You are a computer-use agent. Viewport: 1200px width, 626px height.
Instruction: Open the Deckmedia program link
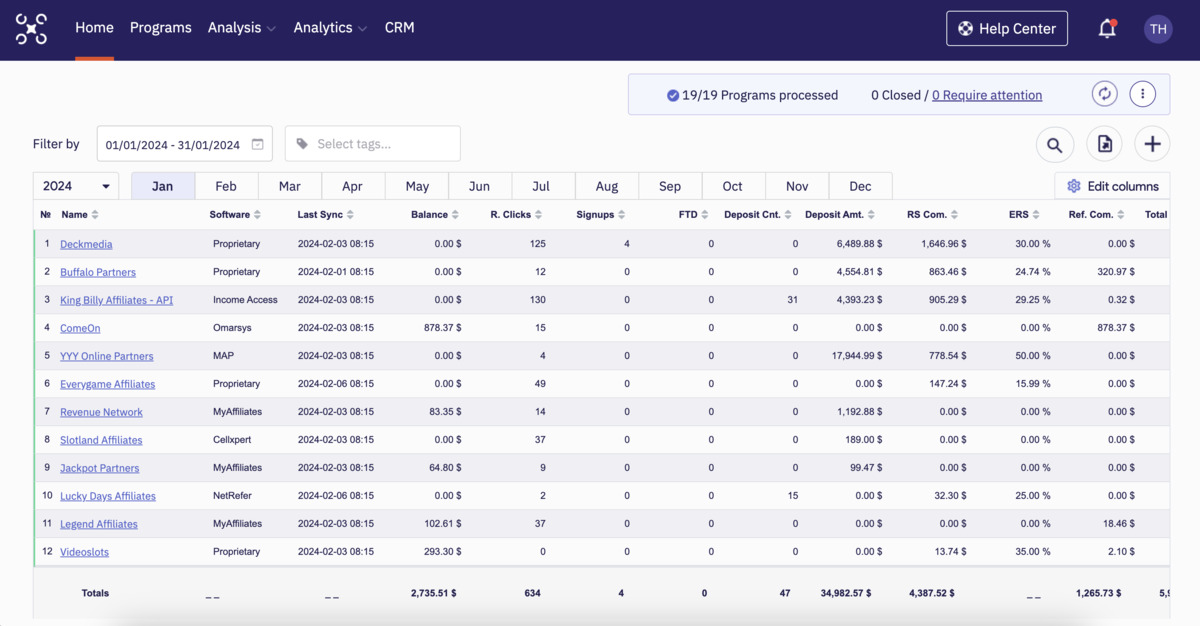[86, 244]
